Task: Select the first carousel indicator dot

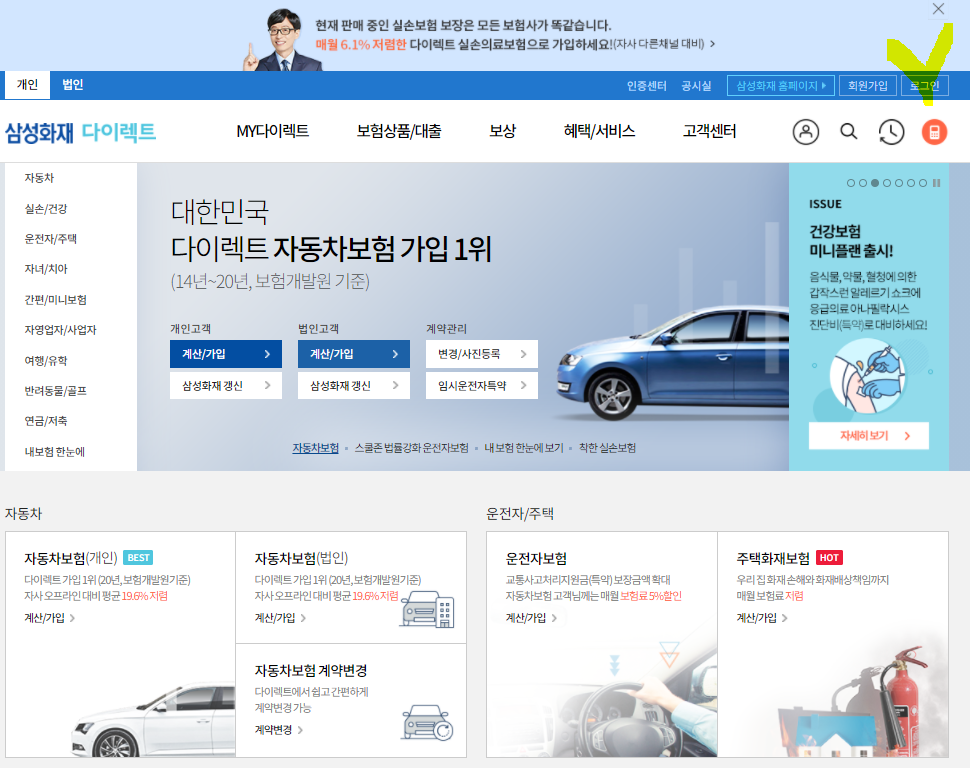Action: (851, 183)
